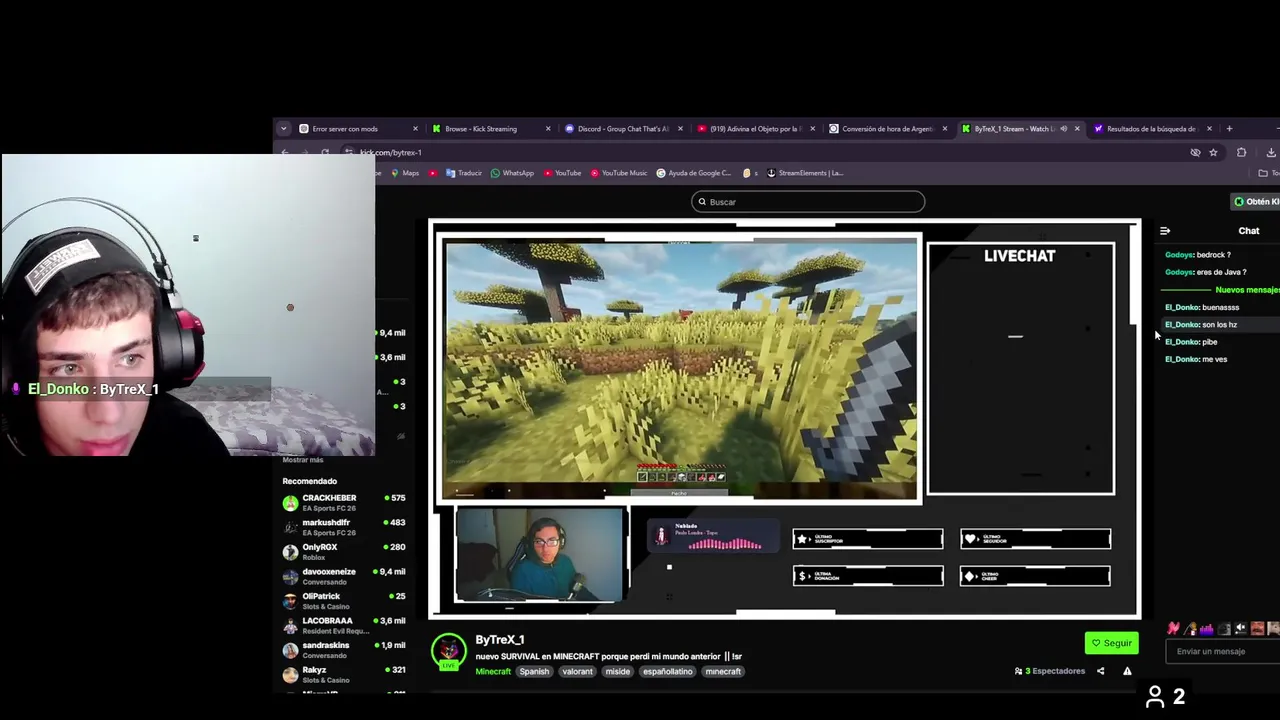Image resolution: width=1280 pixels, height=720 pixels.
Task: Open the Rakyz recommended channel
Action: 344,674
